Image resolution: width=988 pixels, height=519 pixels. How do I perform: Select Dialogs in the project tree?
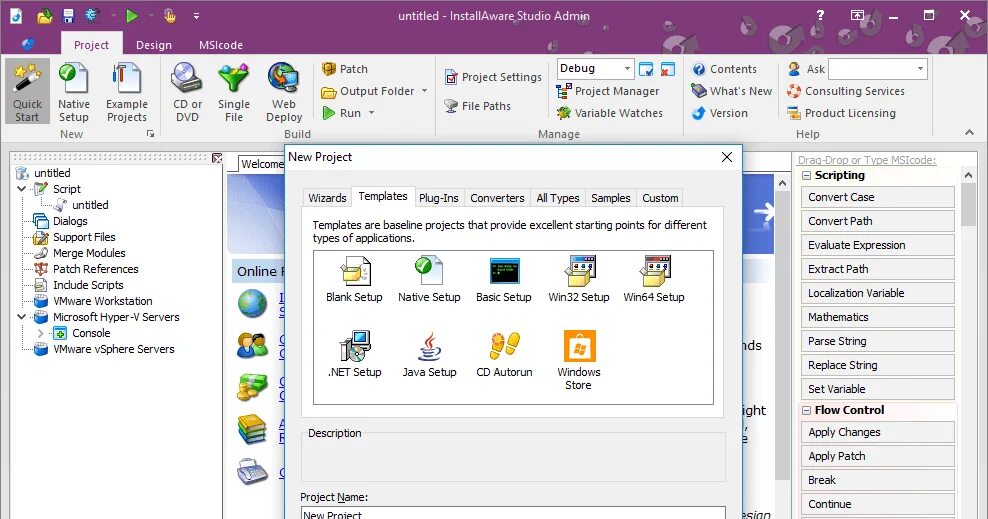point(70,221)
